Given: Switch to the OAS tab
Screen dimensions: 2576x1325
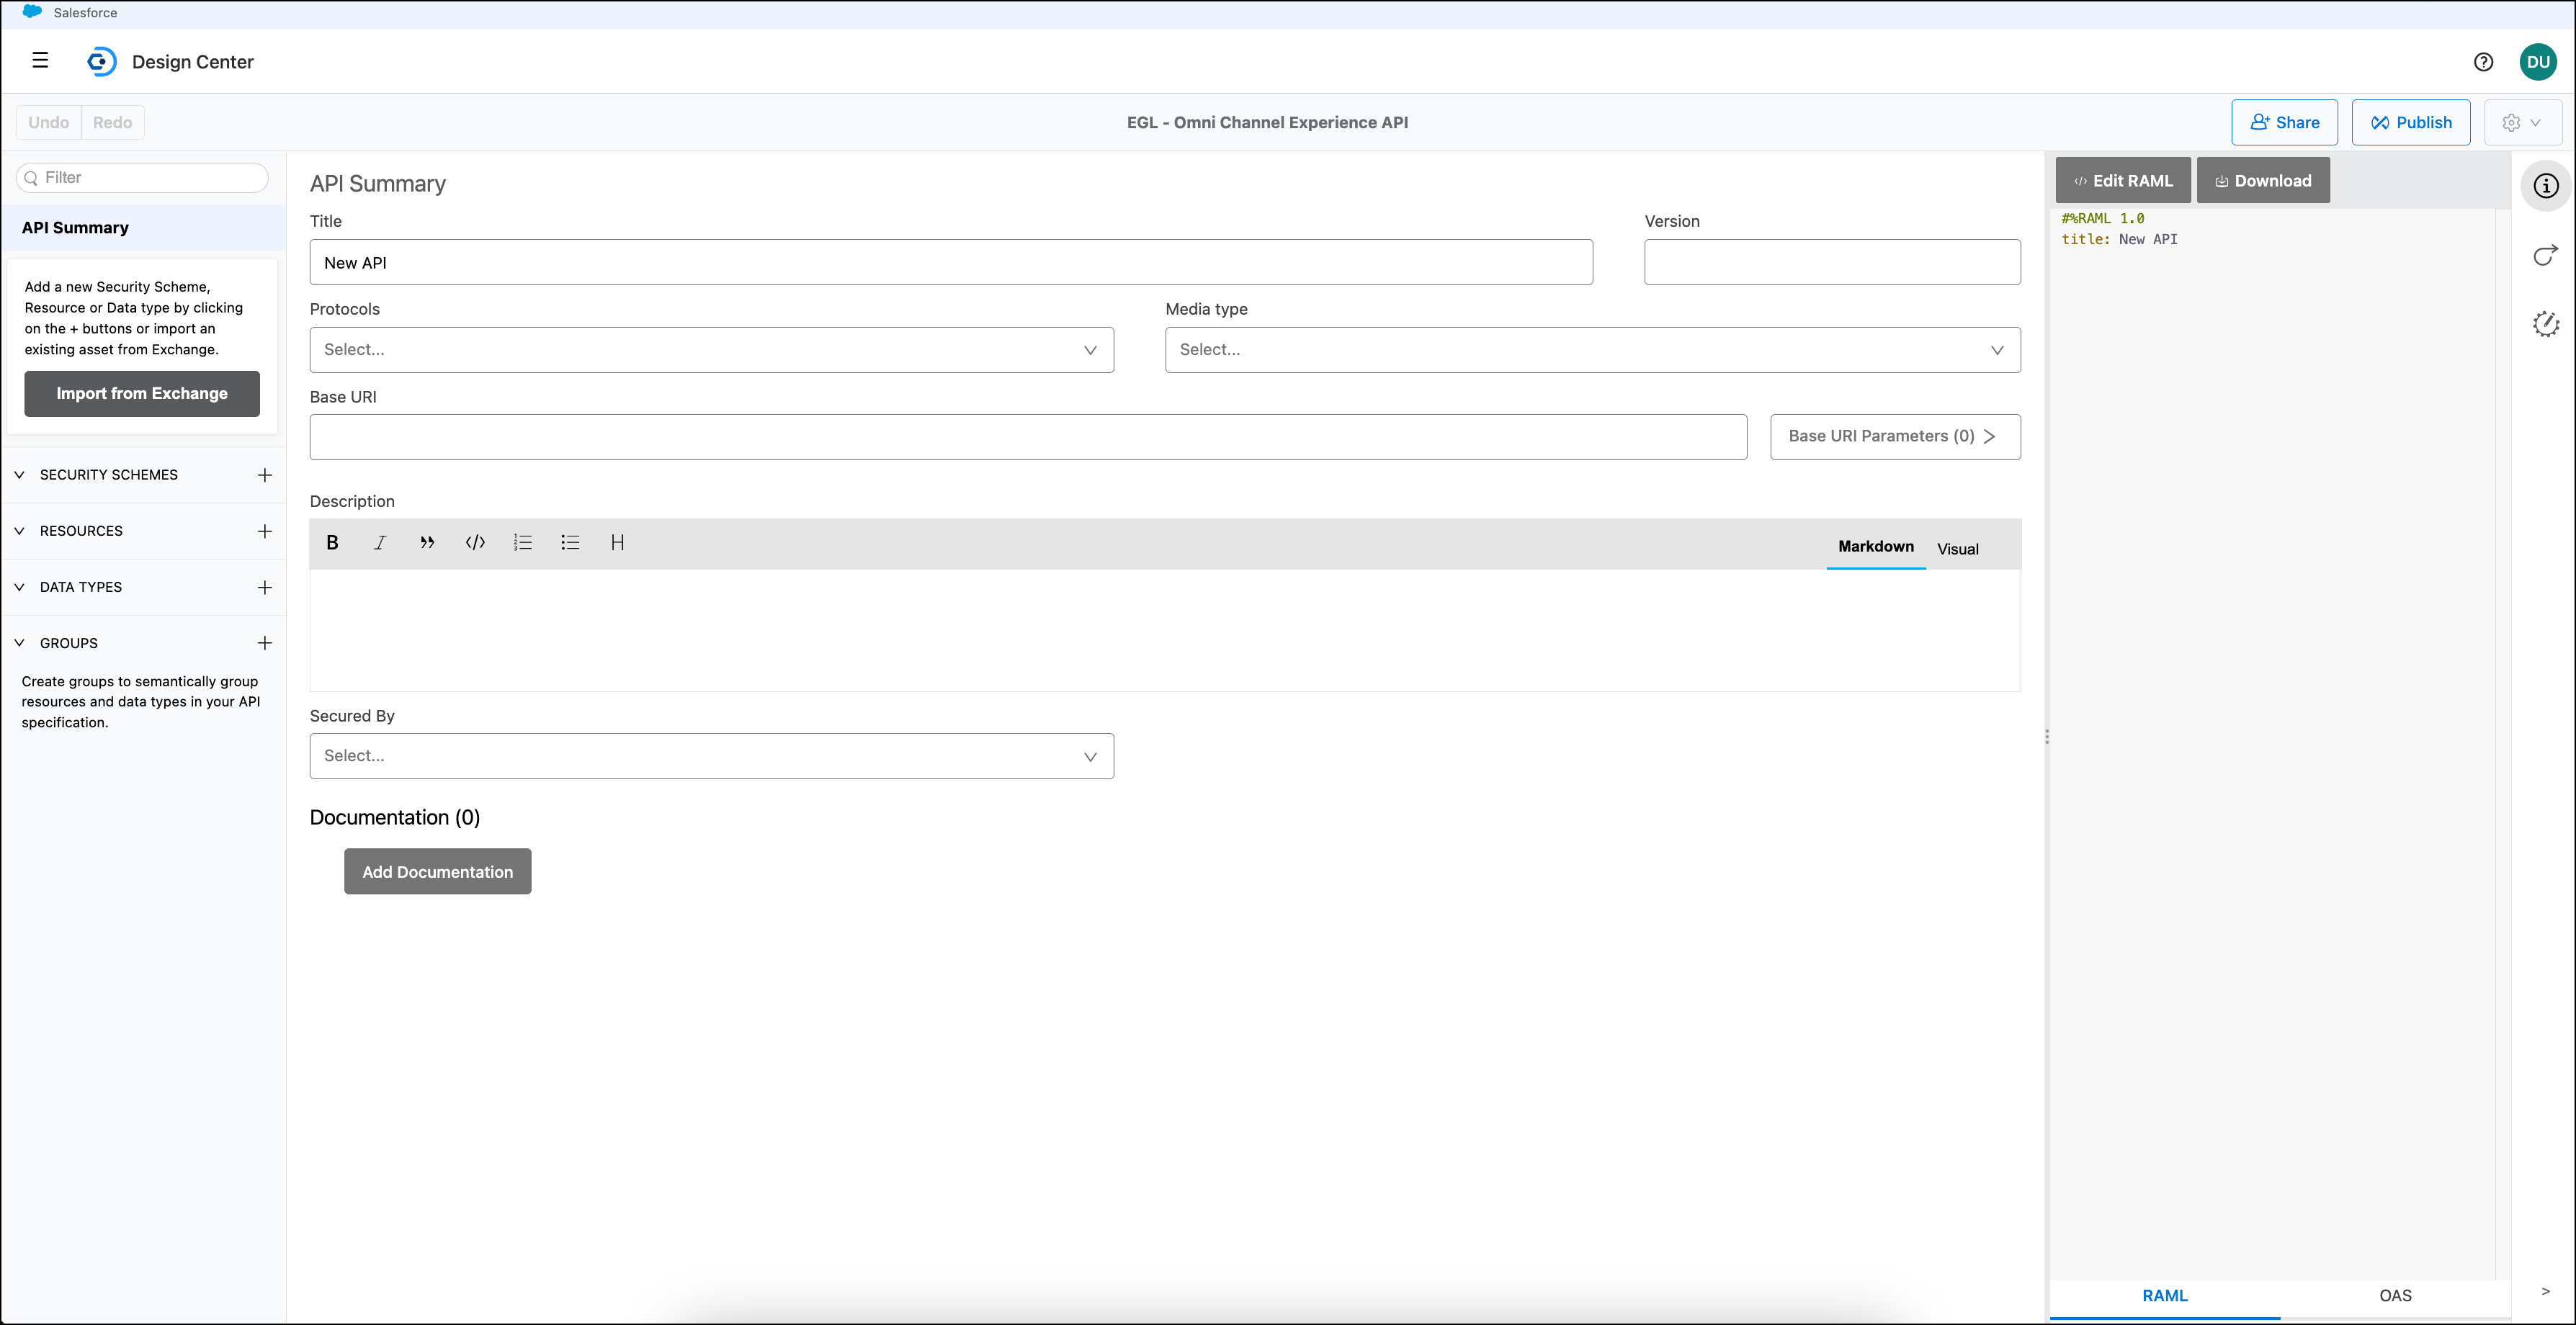Looking at the screenshot, I should pyautogui.click(x=2394, y=1295).
